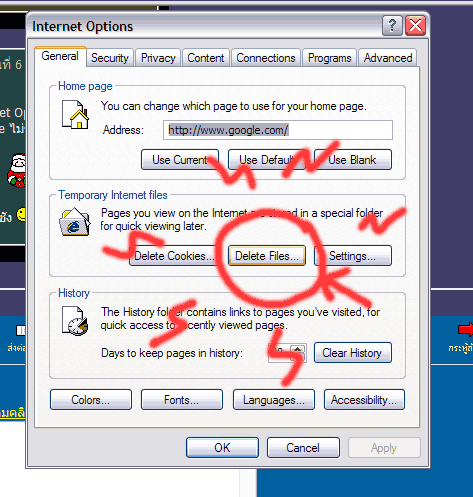This screenshot has width=473, height=497.
Task: Click the help question mark button
Action: click(x=392, y=26)
